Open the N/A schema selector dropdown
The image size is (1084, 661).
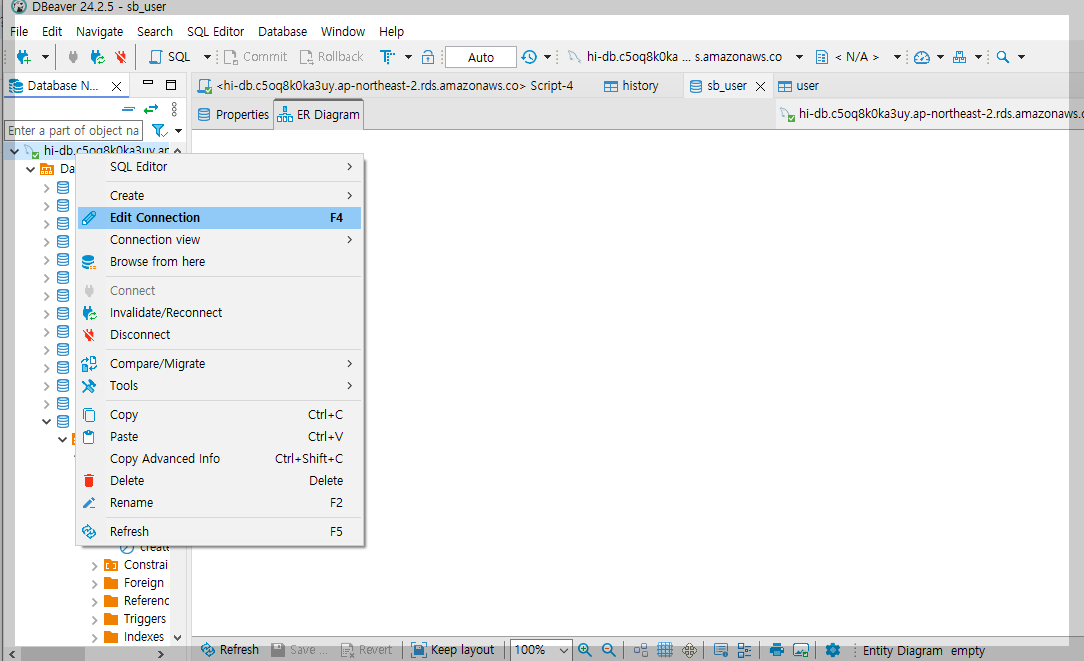897,57
